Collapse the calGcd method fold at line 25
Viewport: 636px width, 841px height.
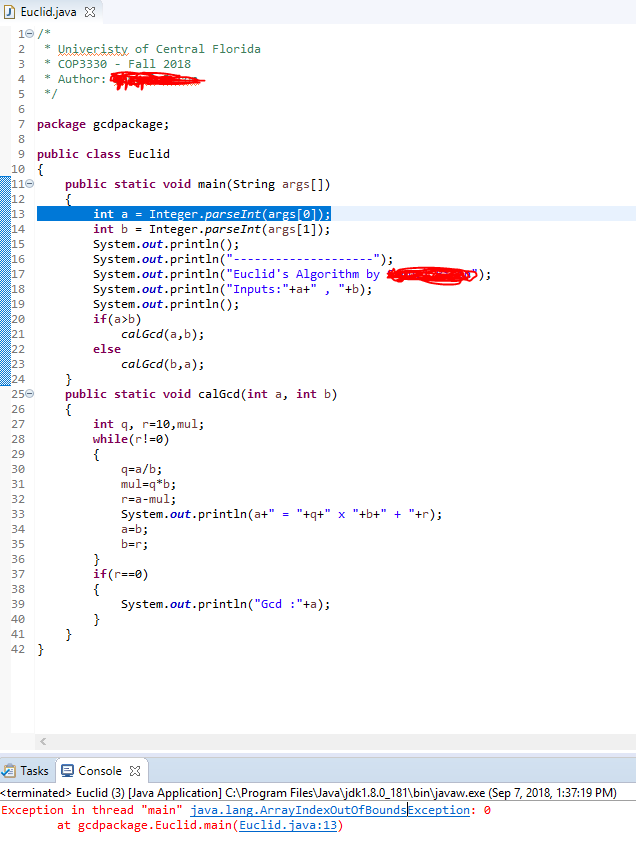coord(30,394)
